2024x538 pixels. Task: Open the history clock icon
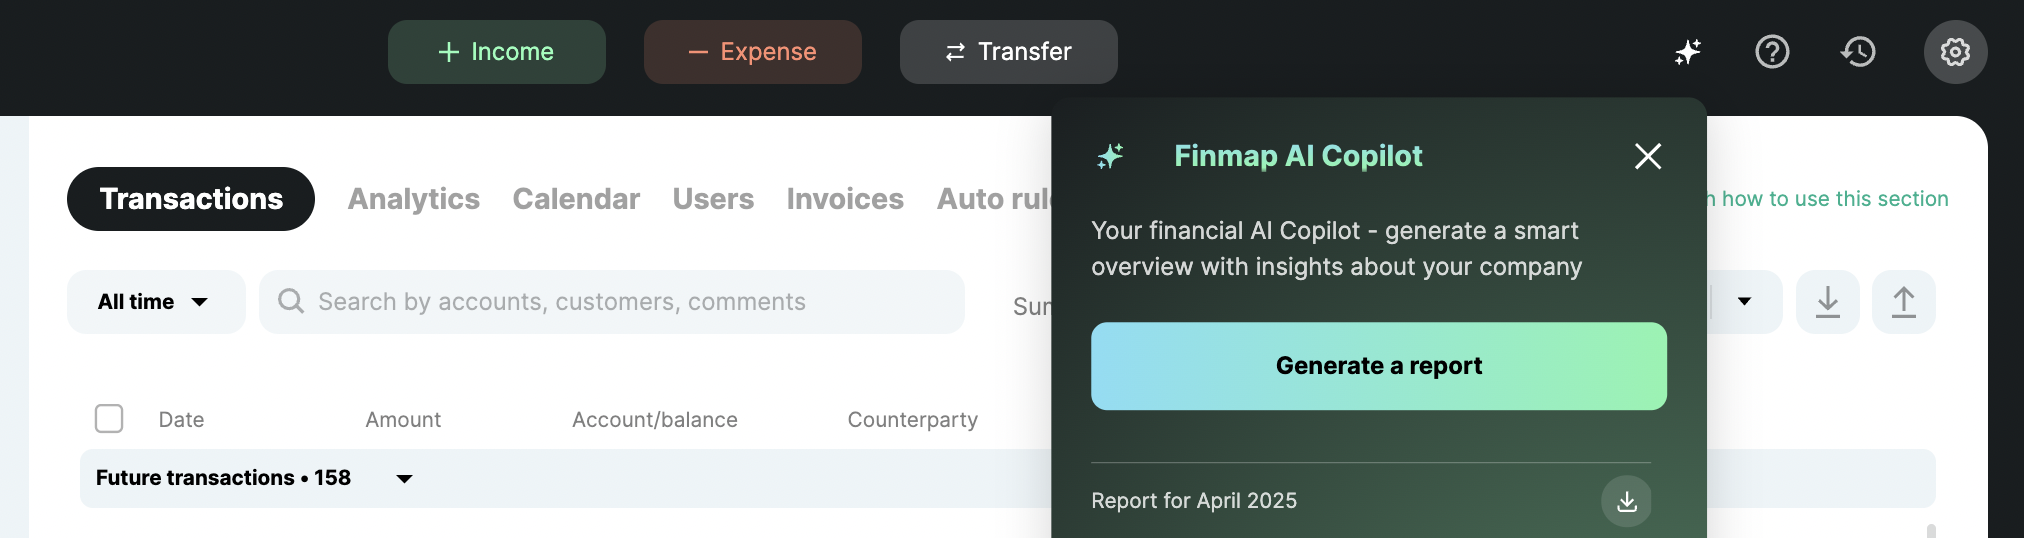(x=1858, y=52)
